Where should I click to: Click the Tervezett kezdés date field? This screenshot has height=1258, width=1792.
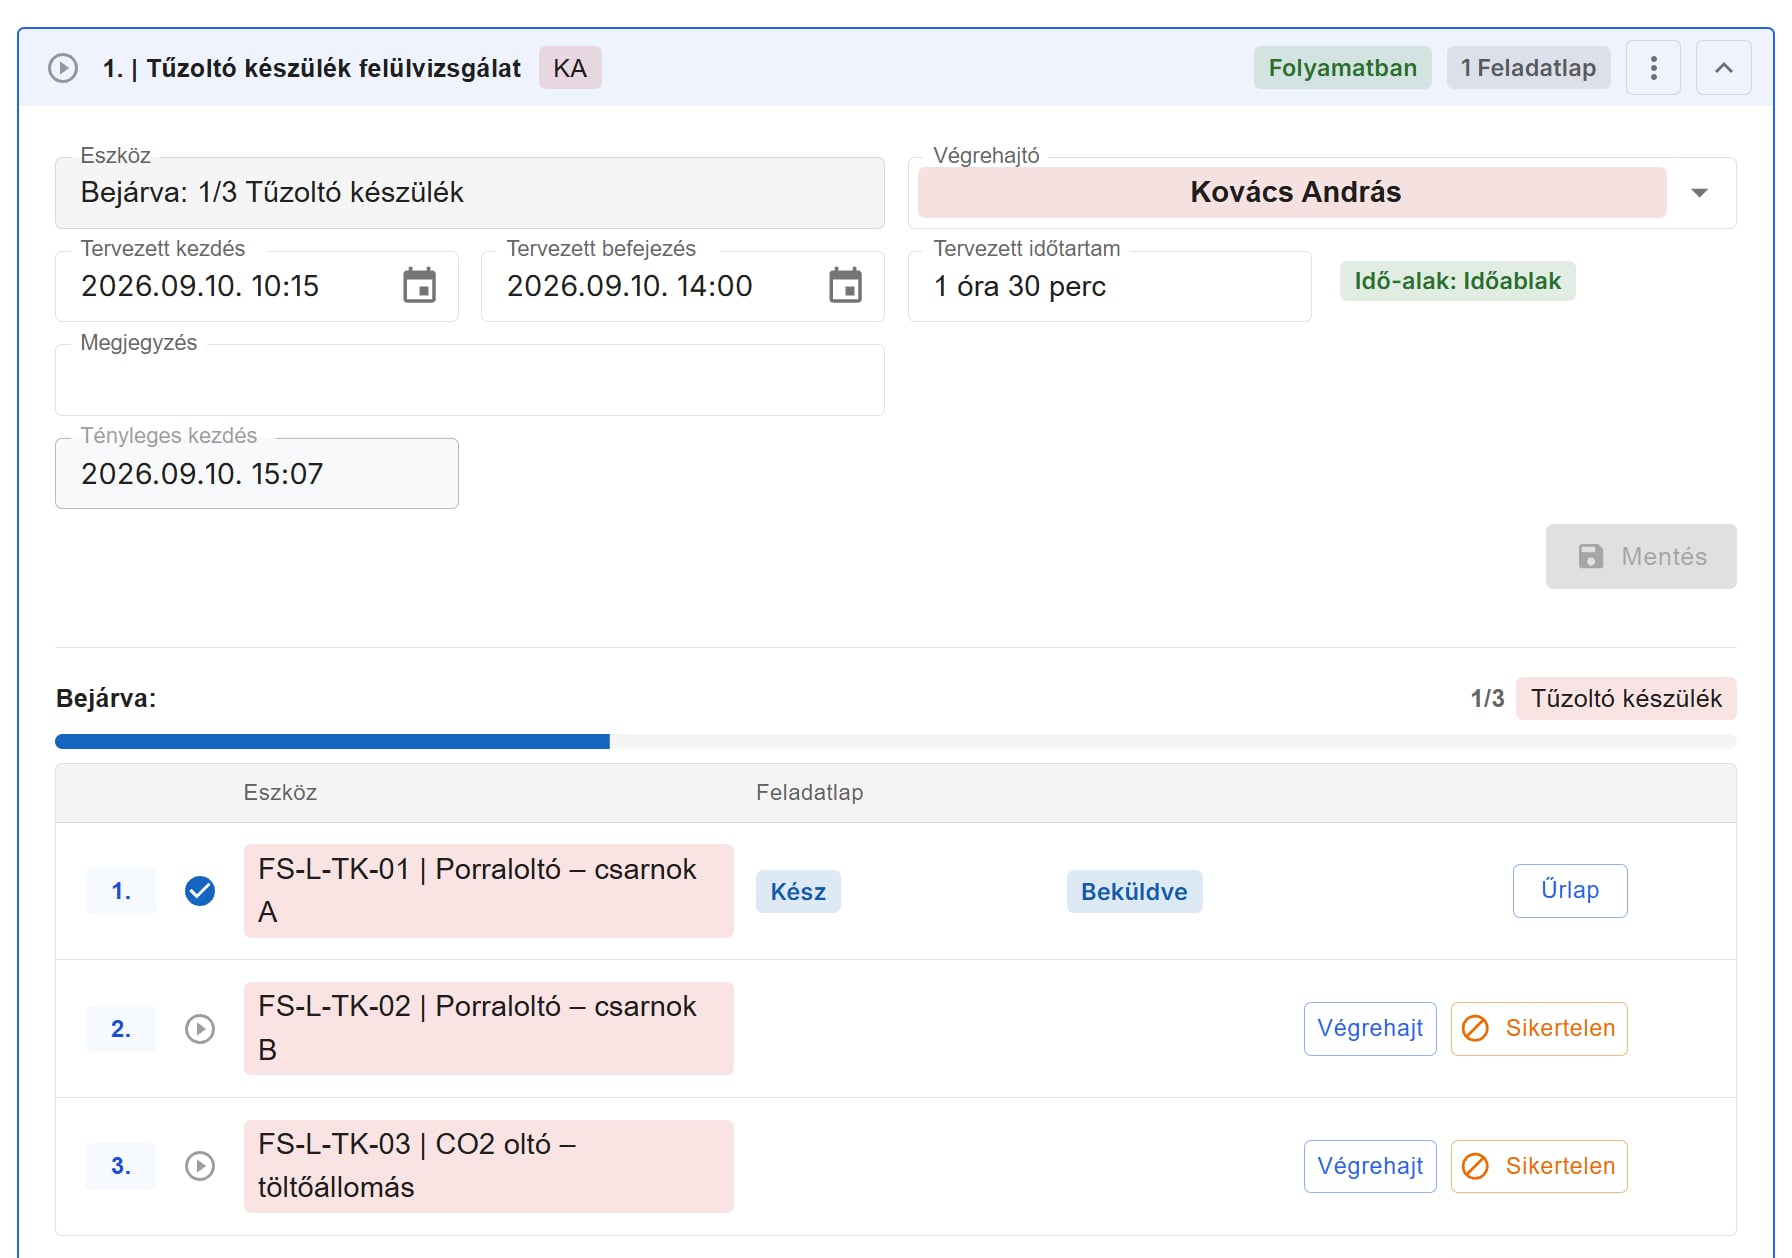tap(256, 286)
